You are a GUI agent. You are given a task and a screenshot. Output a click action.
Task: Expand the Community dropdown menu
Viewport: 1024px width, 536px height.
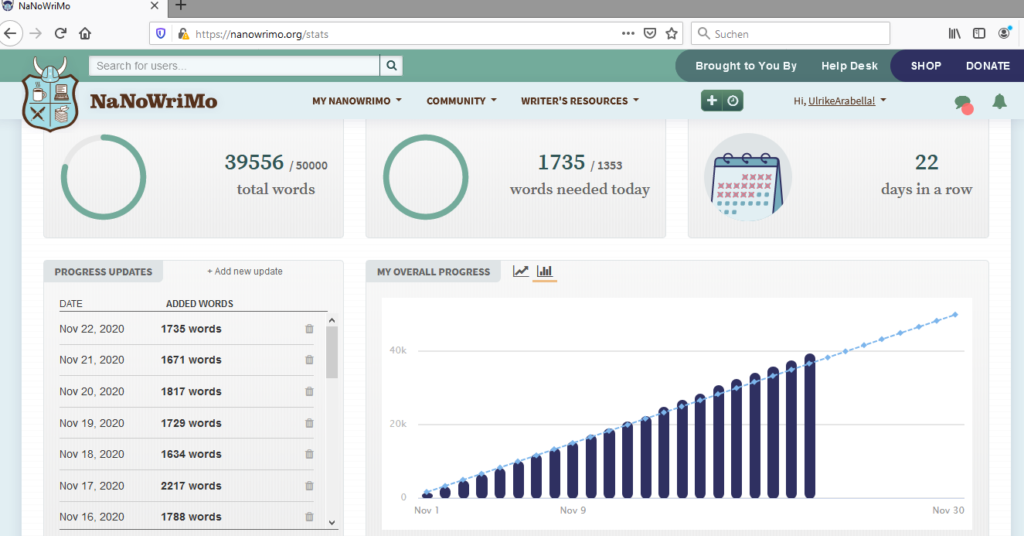(x=461, y=101)
